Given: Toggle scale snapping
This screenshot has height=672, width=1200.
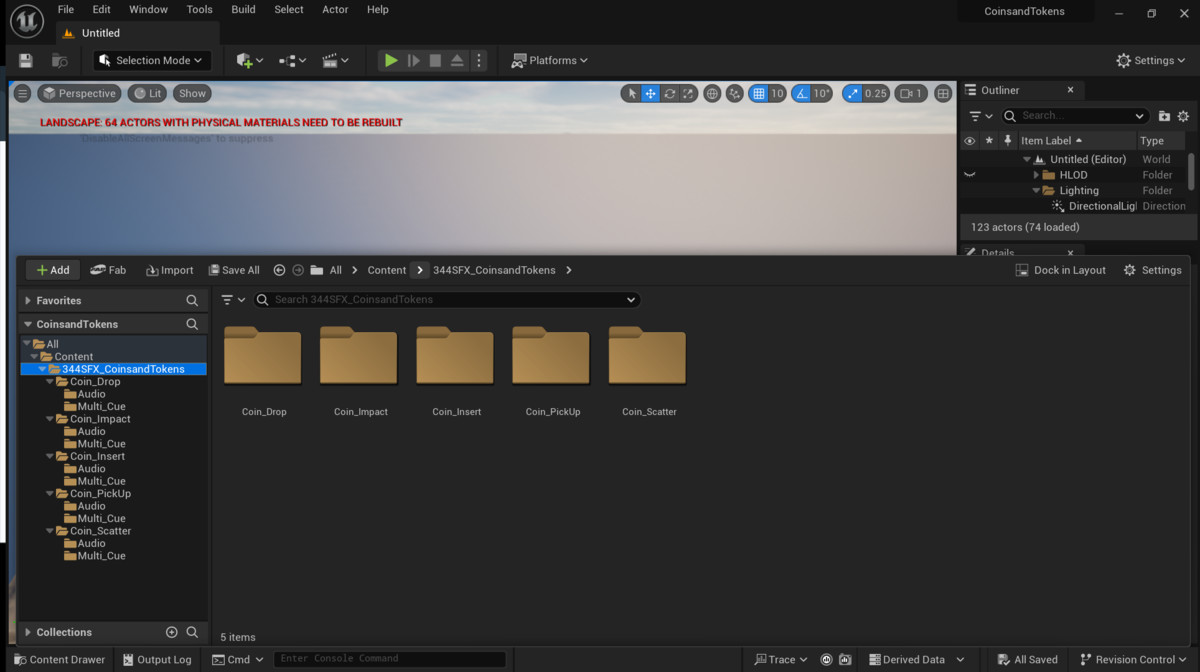Looking at the screenshot, I should tap(852, 94).
